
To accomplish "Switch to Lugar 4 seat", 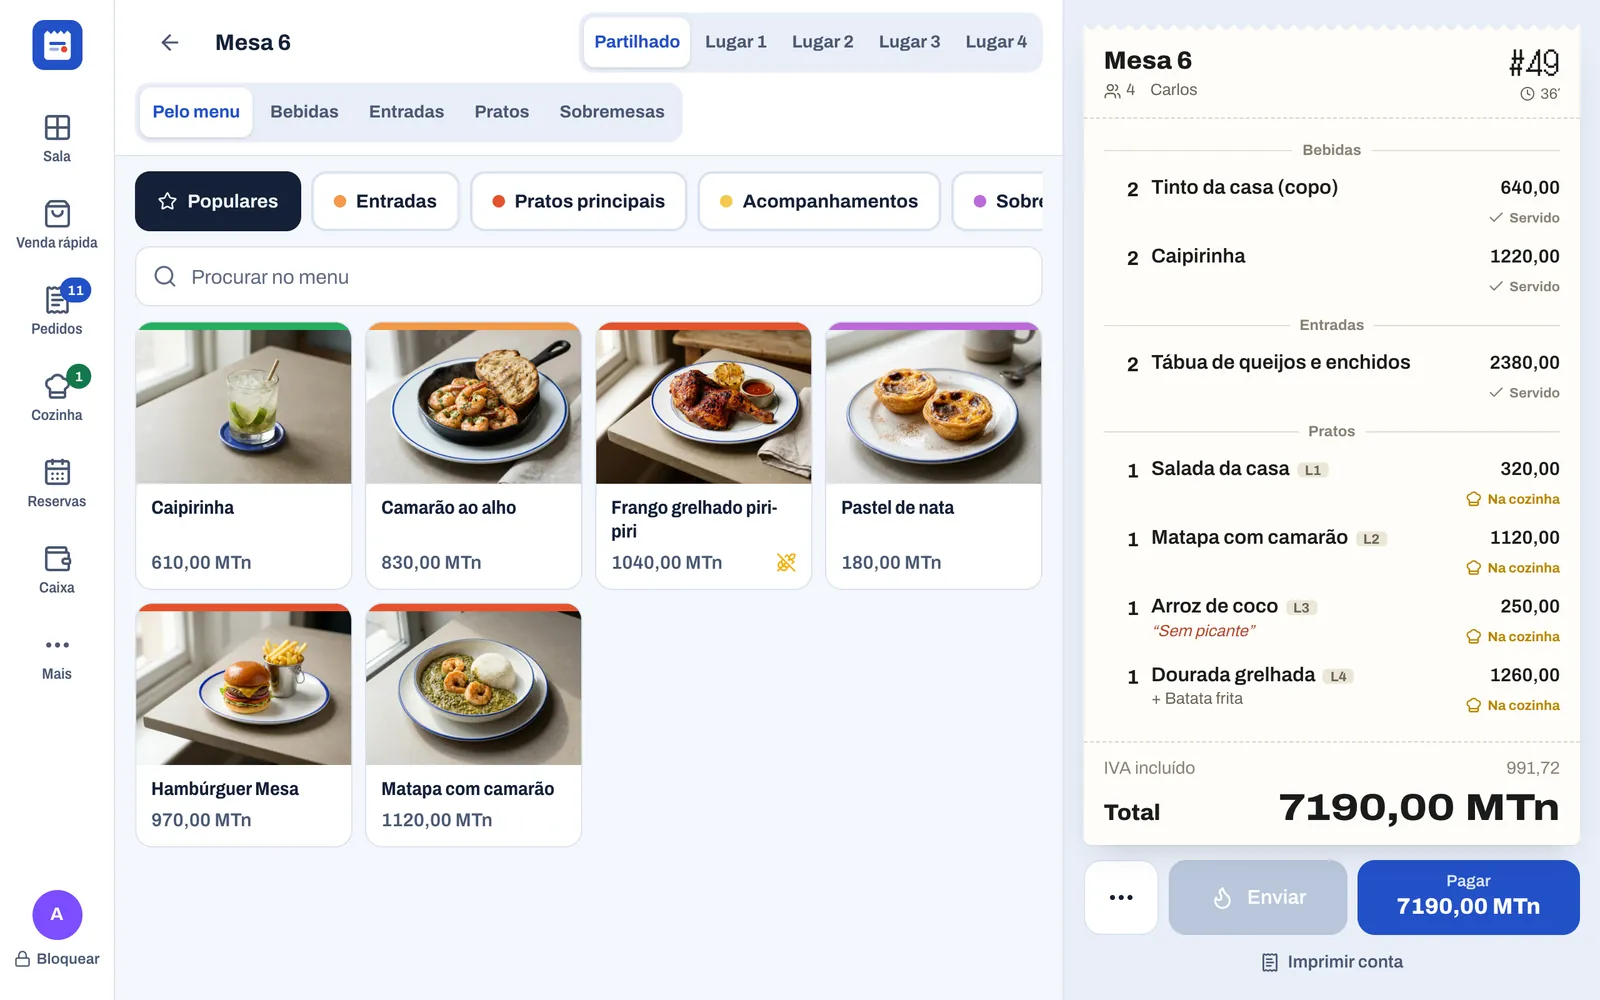I will click(x=996, y=42).
